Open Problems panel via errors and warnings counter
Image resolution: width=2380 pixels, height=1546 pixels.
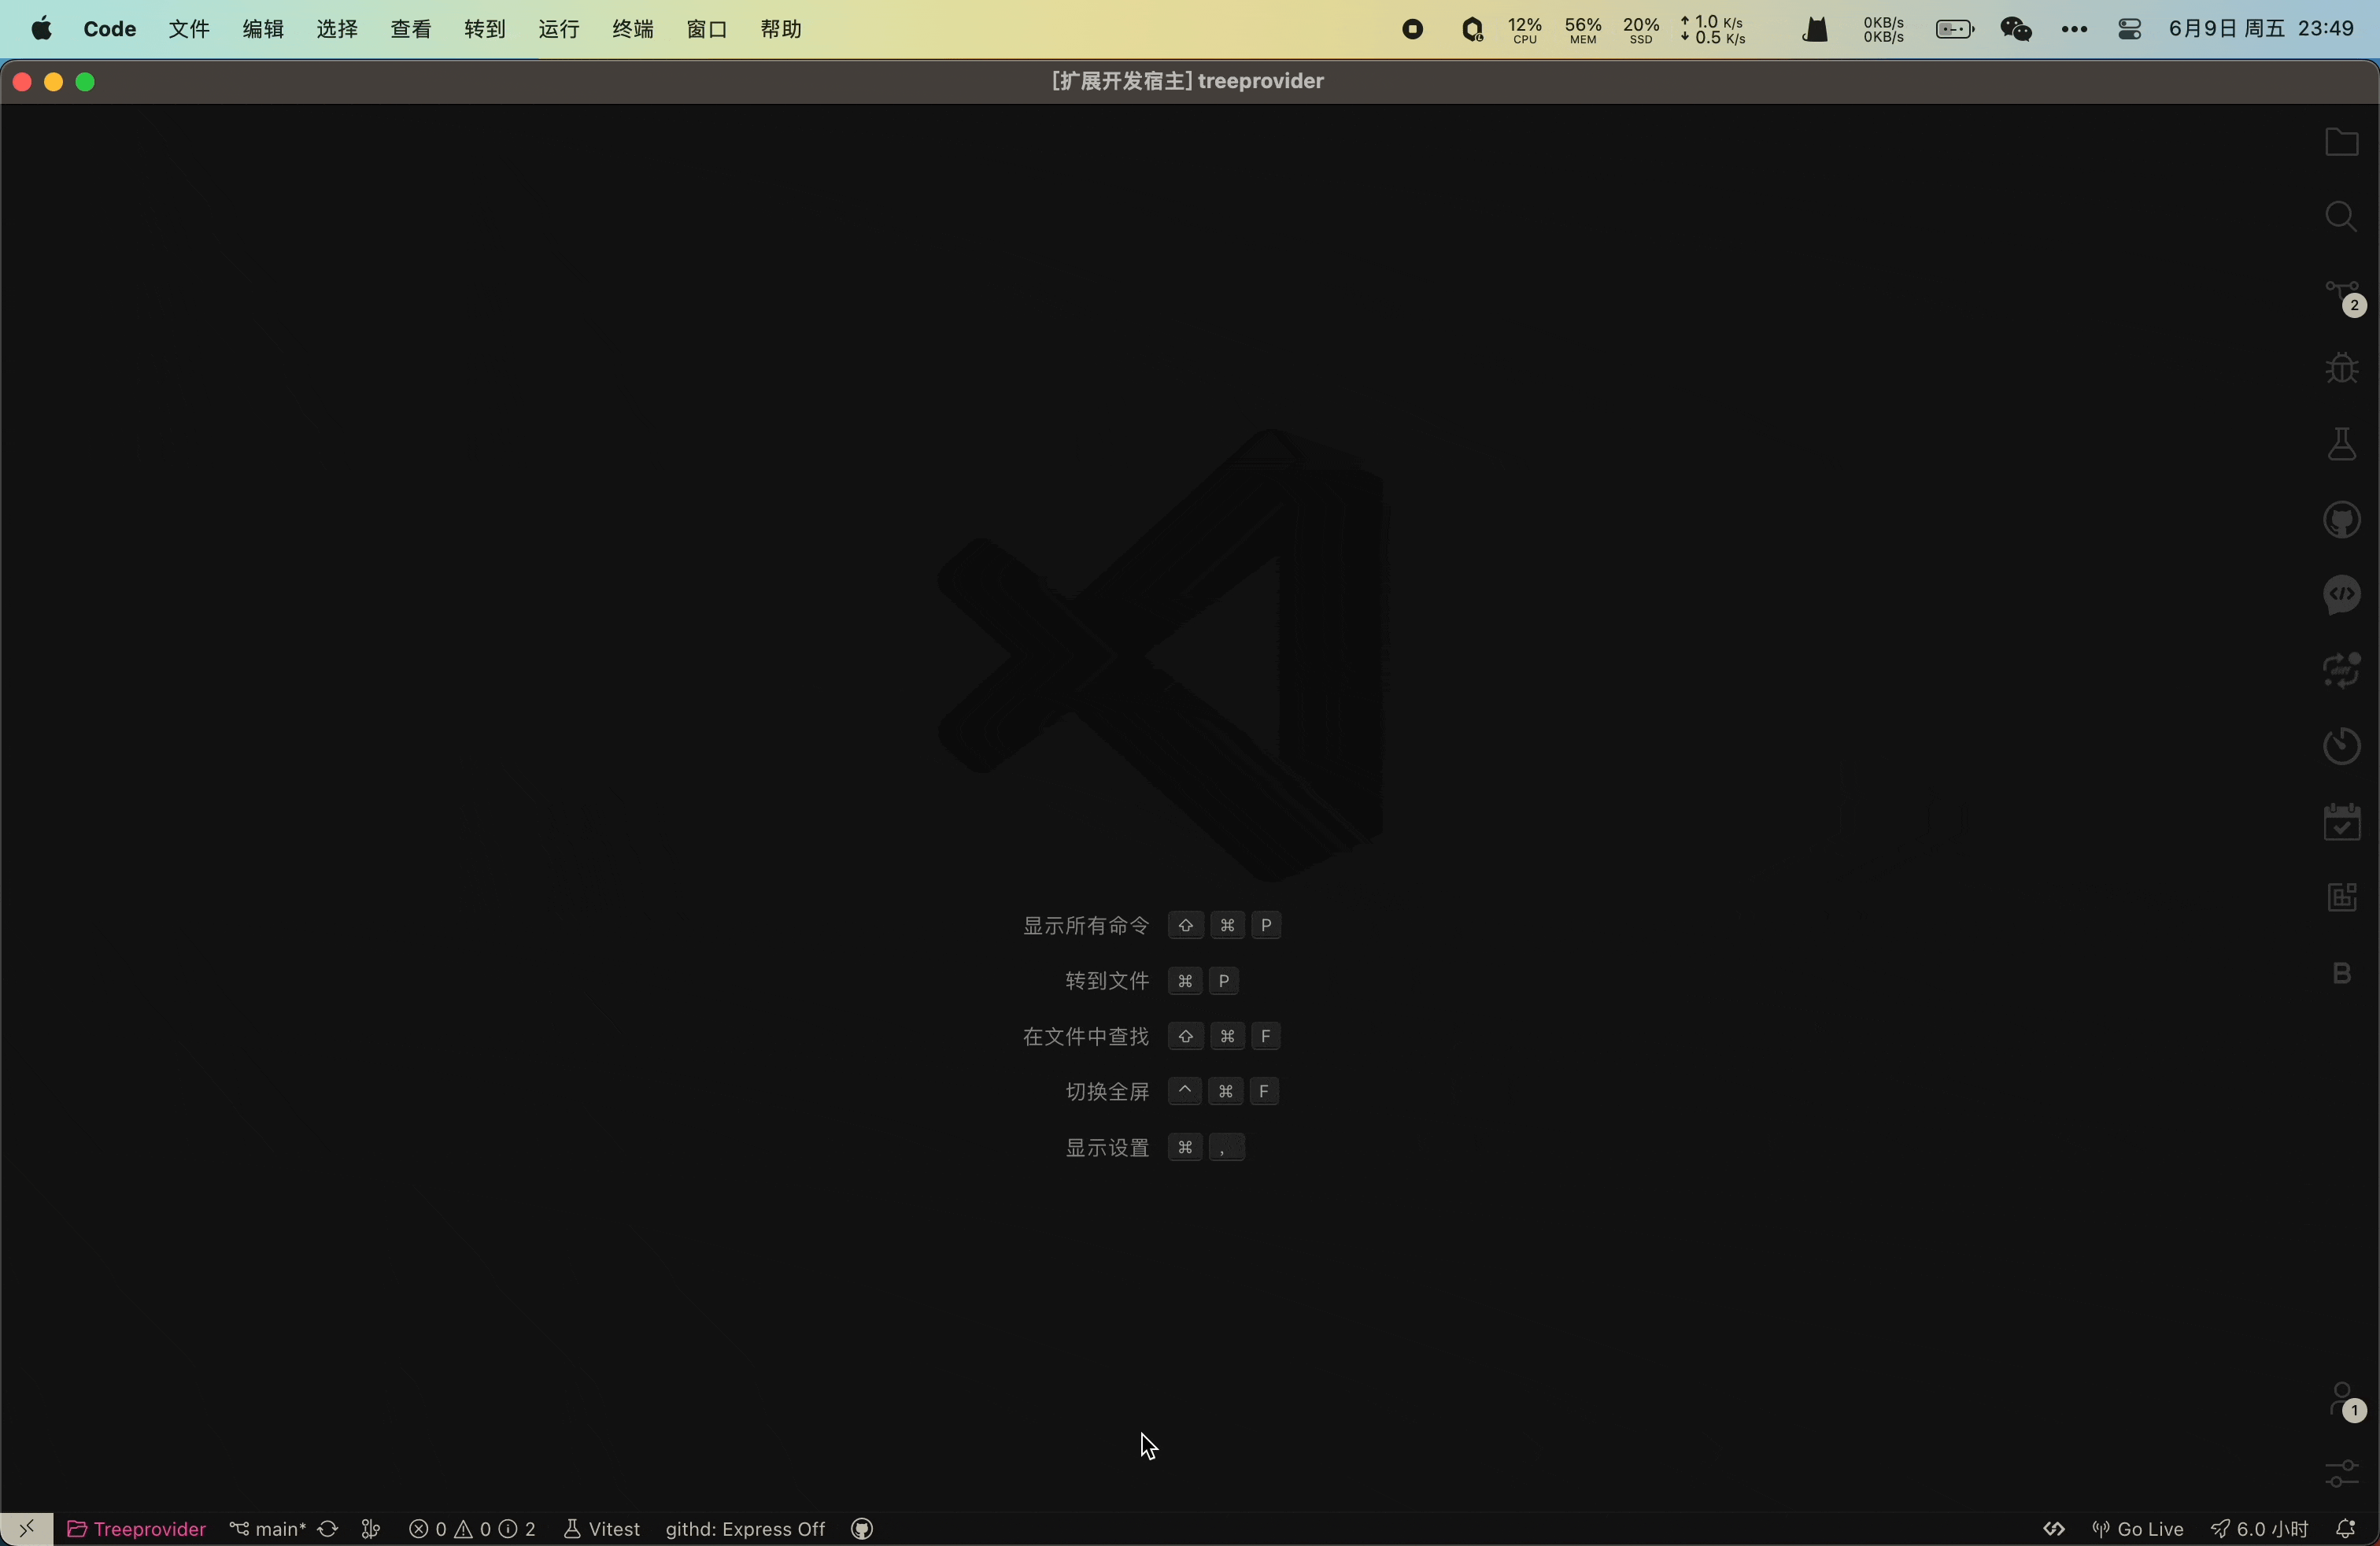[470, 1529]
